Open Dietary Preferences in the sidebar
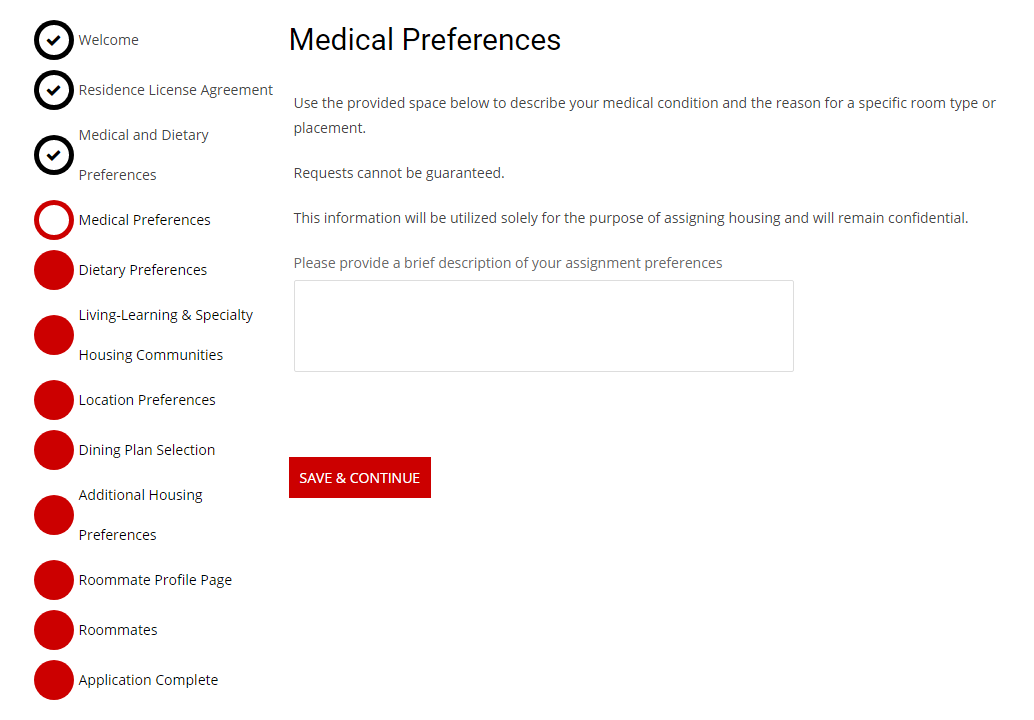 pos(143,270)
